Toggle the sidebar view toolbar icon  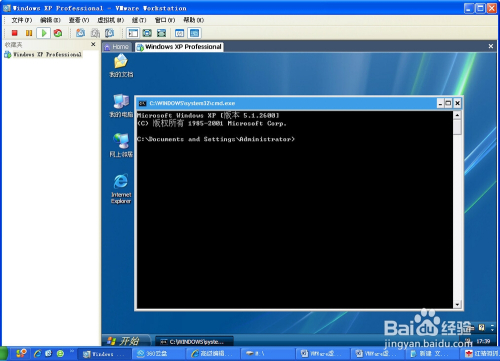pos(133,33)
